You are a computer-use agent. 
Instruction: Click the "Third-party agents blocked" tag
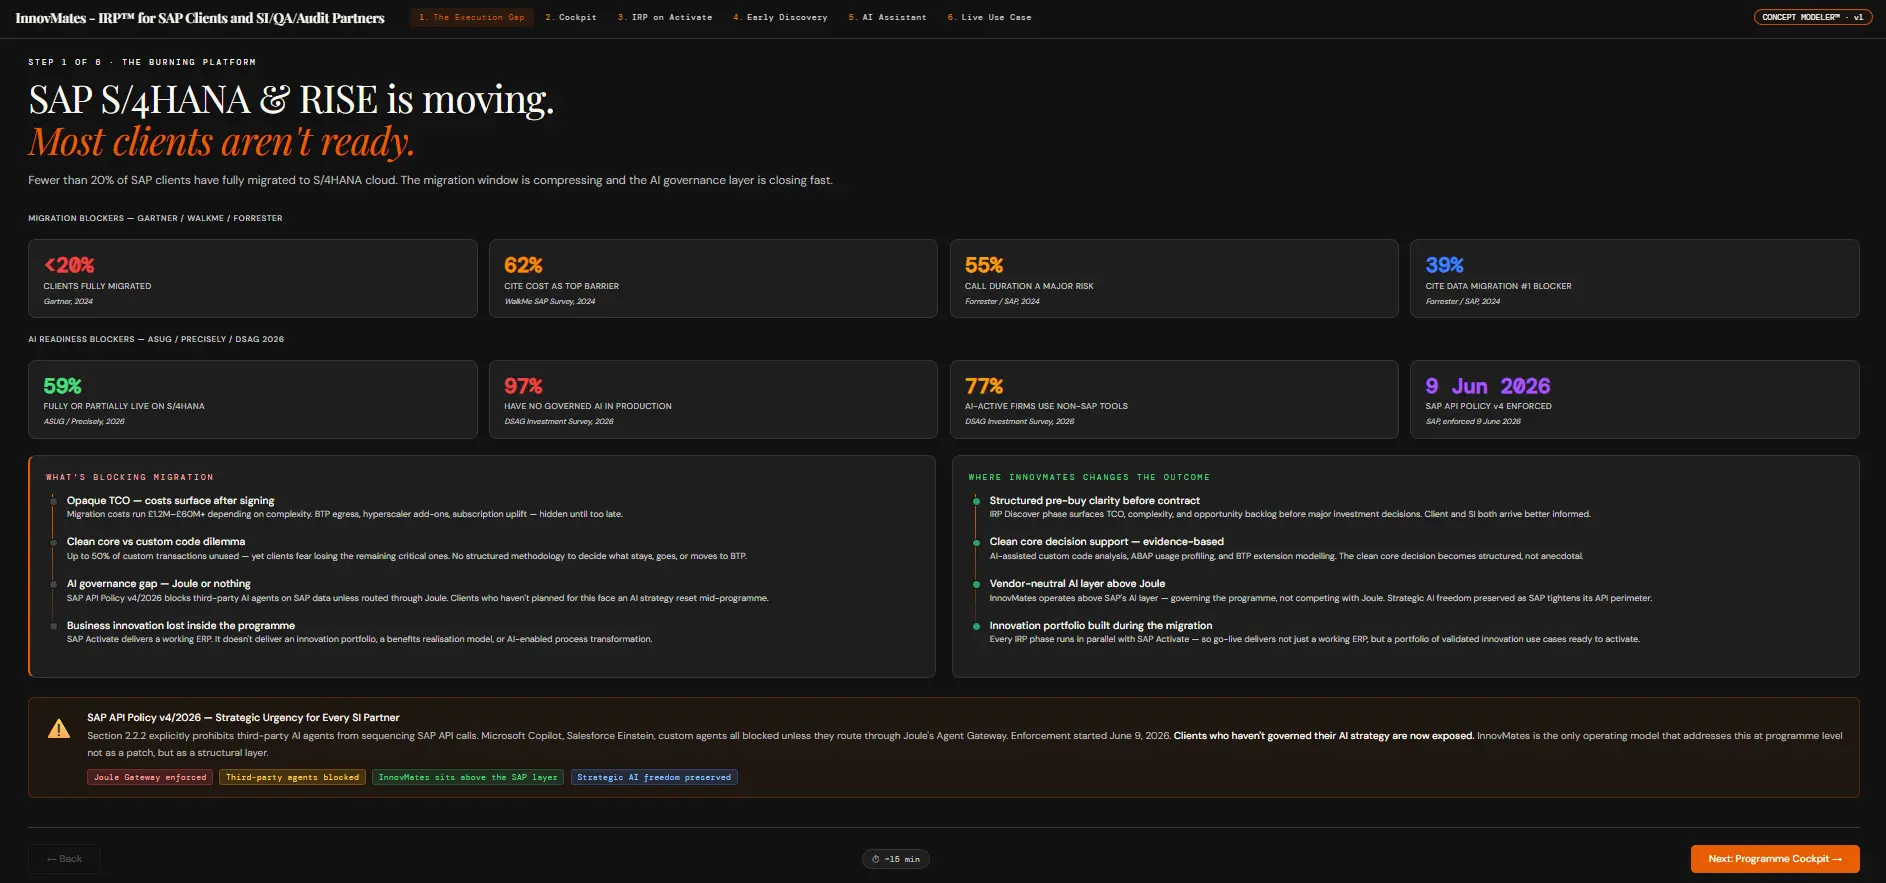(292, 777)
